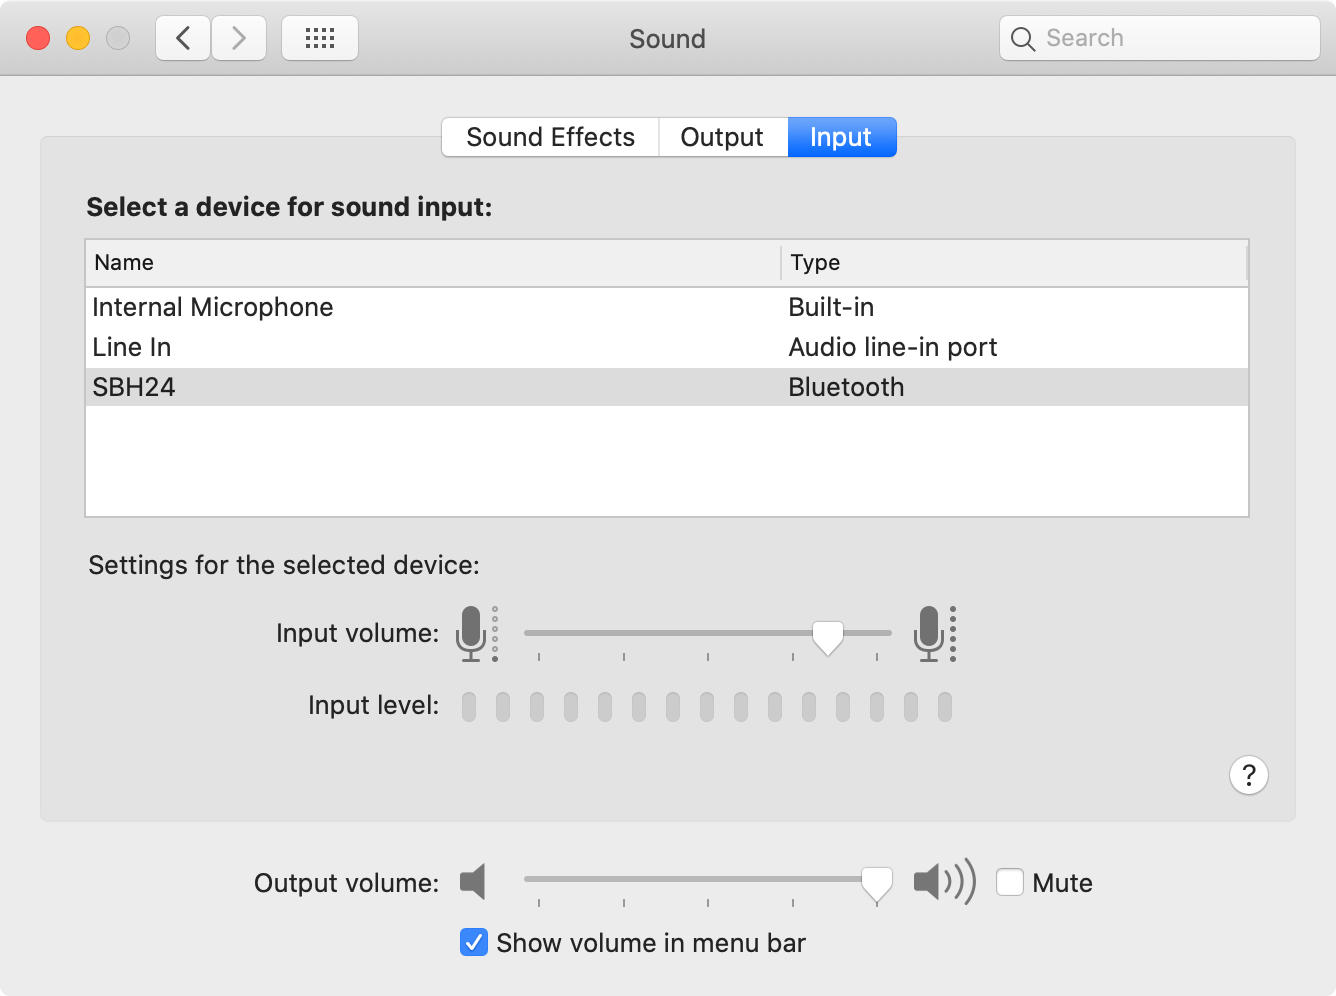Switch to the Sound Effects tab

550,137
